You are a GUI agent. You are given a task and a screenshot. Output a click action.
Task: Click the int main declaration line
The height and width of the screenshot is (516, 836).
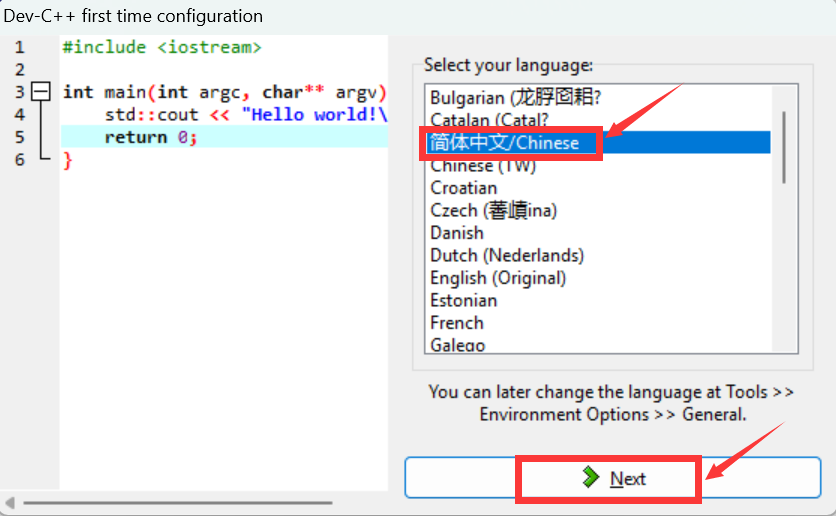pyautogui.click(x=224, y=92)
